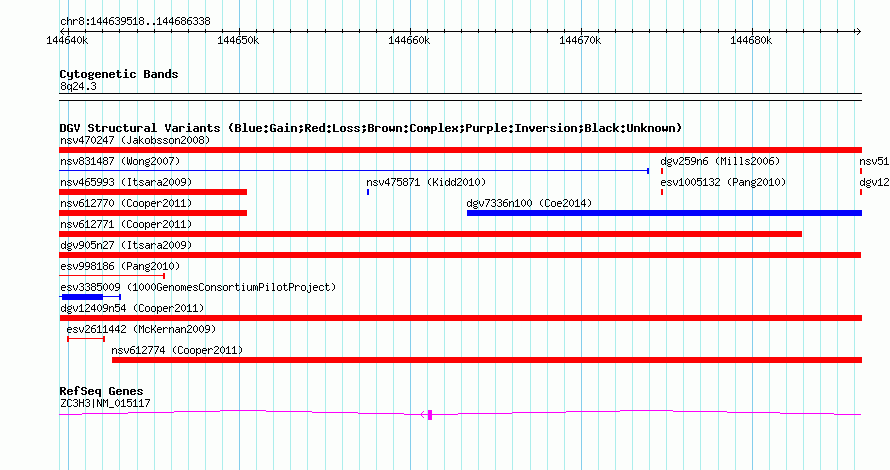Click the small blue mark under nsv475871
The height and width of the screenshot is (470, 890).
click(368, 192)
